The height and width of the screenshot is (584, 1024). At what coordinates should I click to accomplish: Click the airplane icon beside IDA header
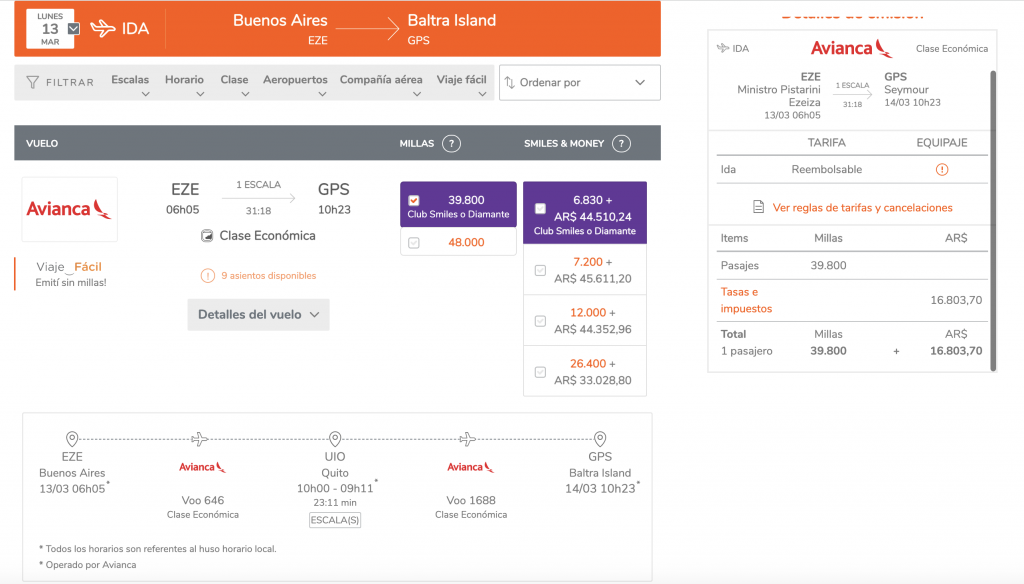(x=103, y=29)
